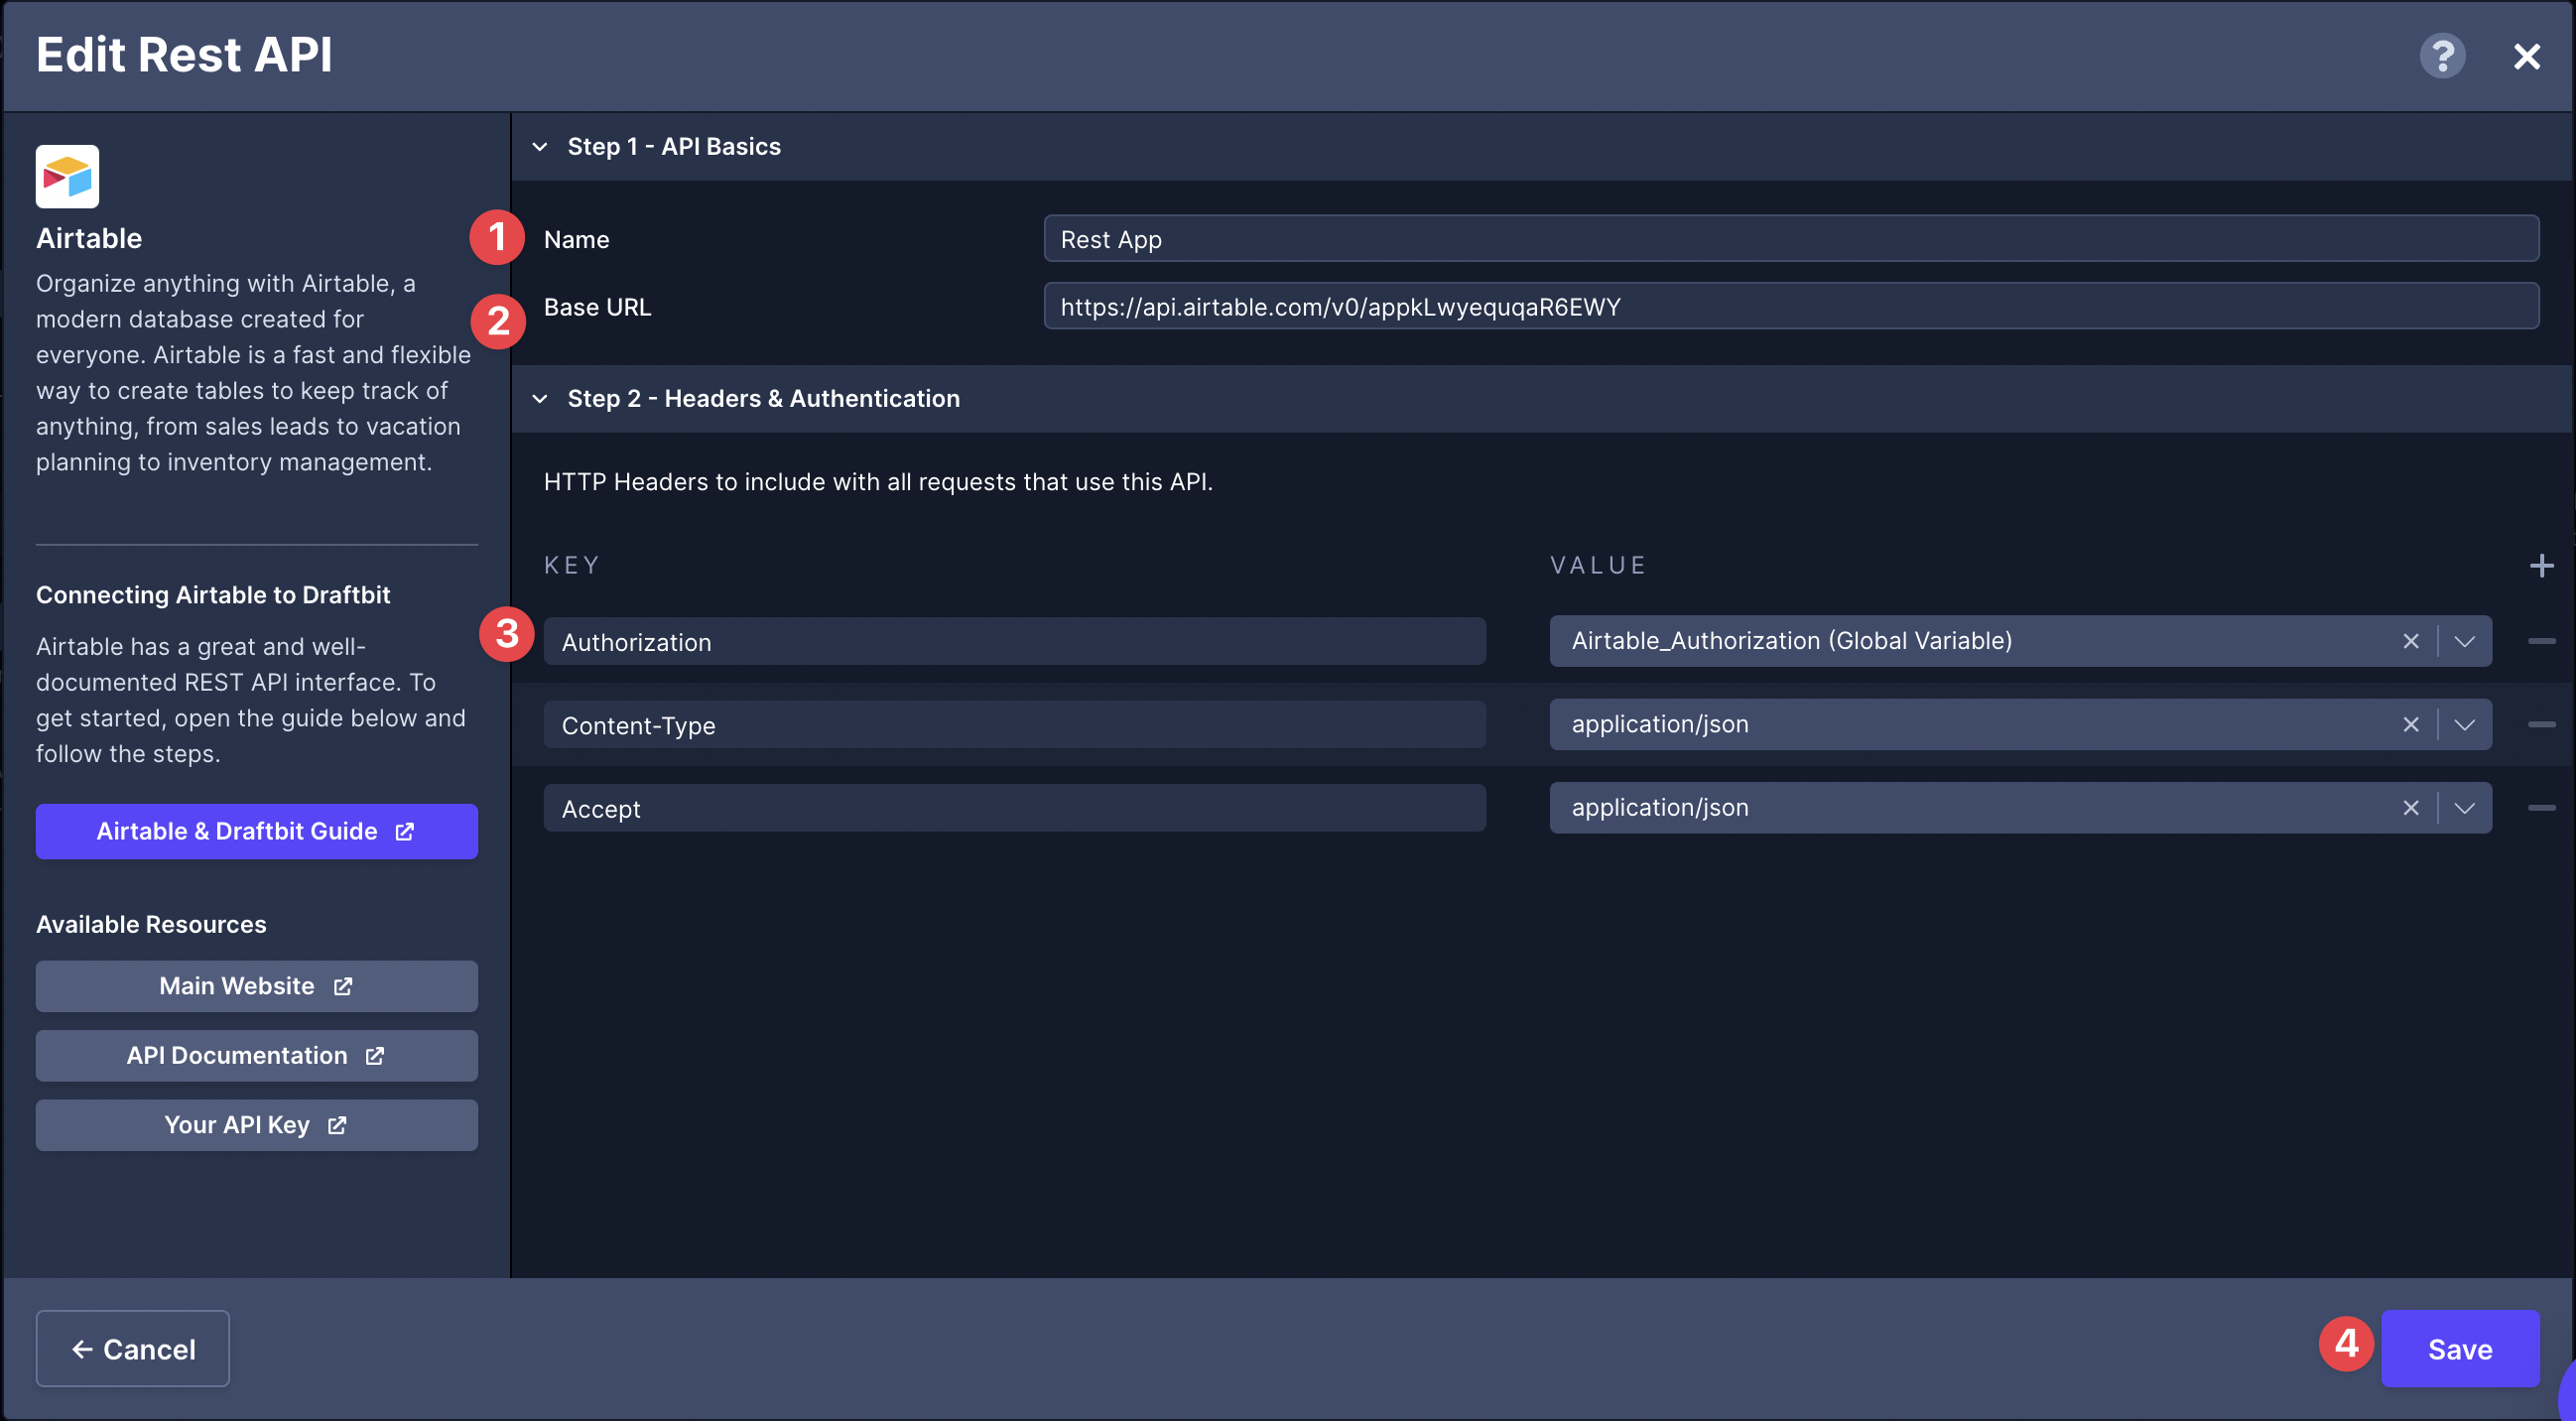Click the Airtable logo icon
Screen dimensions: 2576x1421
tap(67, 176)
